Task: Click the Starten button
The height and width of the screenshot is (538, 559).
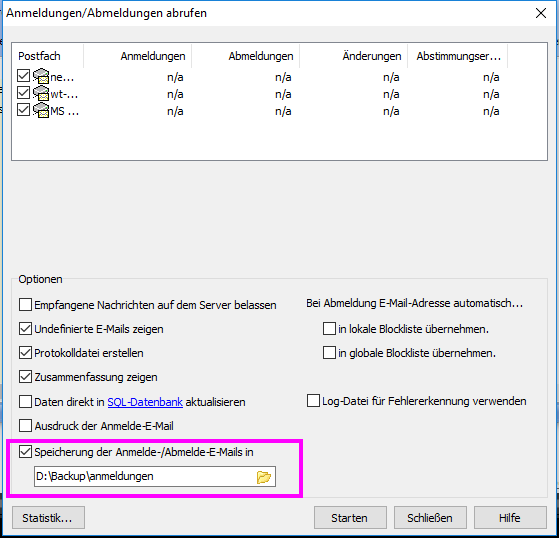Action: coord(350,518)
